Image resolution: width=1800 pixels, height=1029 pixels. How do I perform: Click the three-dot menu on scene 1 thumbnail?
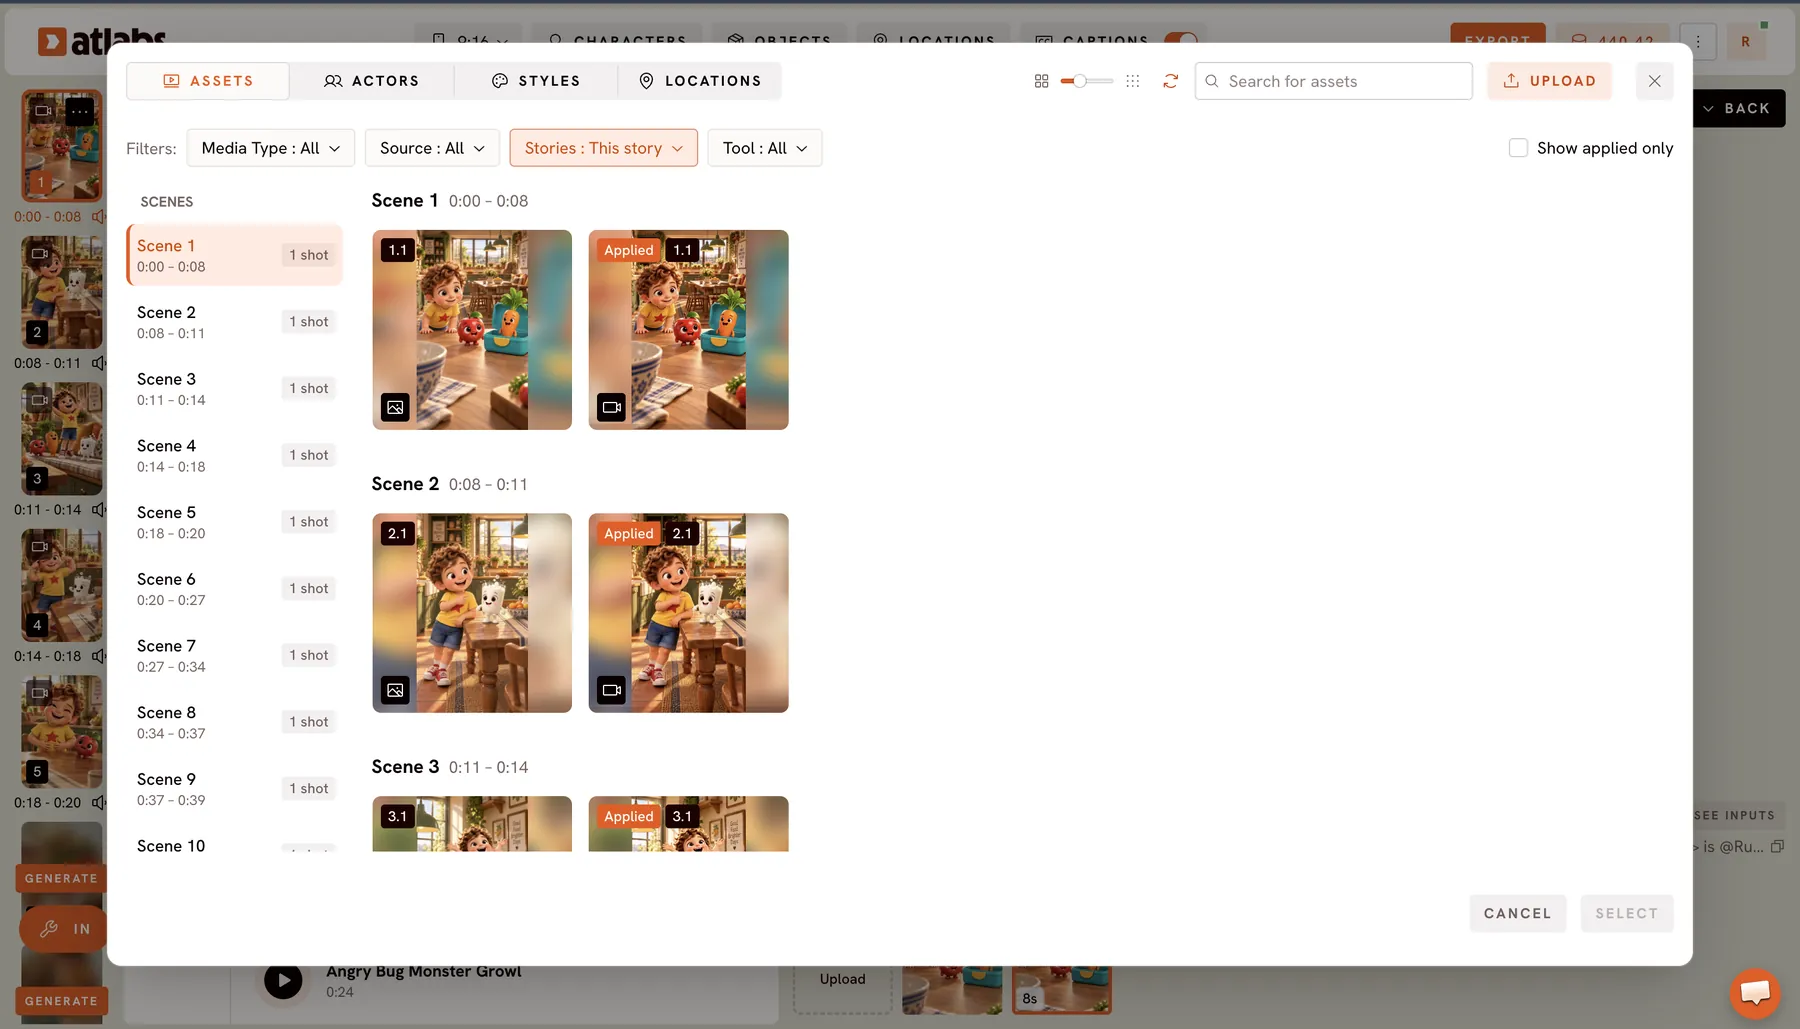click(80, 111)
